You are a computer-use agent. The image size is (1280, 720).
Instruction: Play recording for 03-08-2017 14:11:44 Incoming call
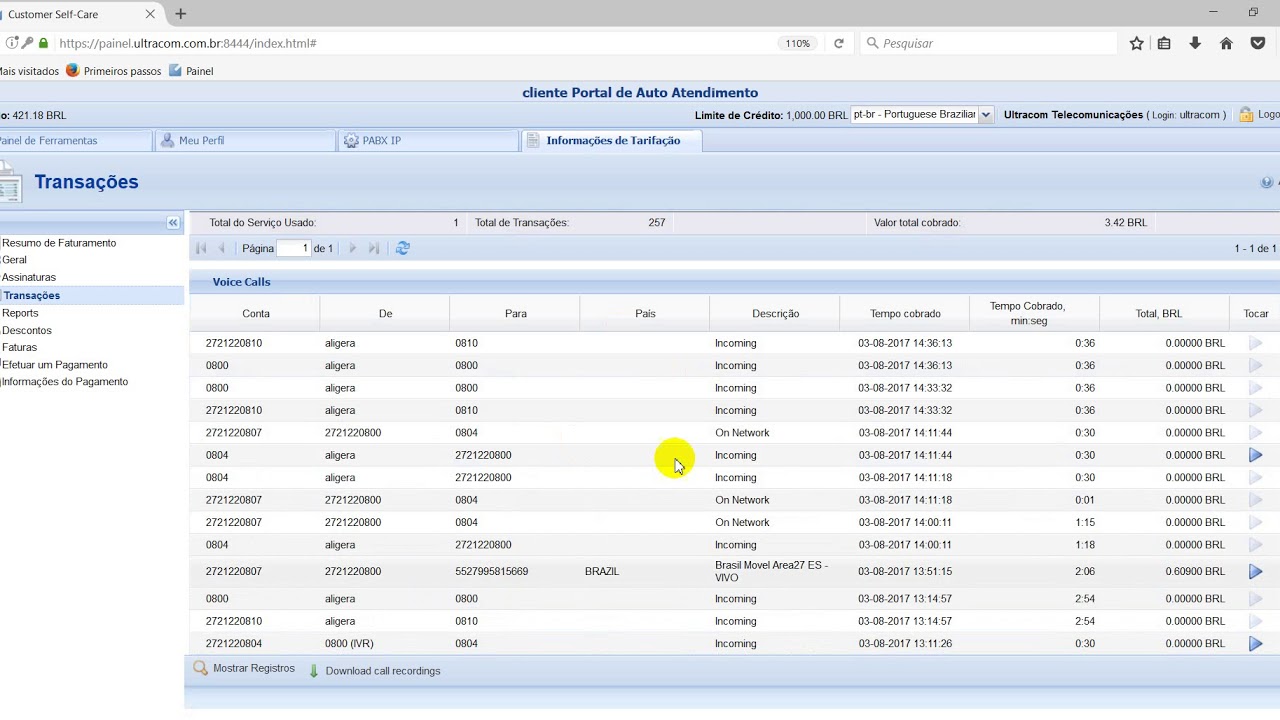point(1255,455)
